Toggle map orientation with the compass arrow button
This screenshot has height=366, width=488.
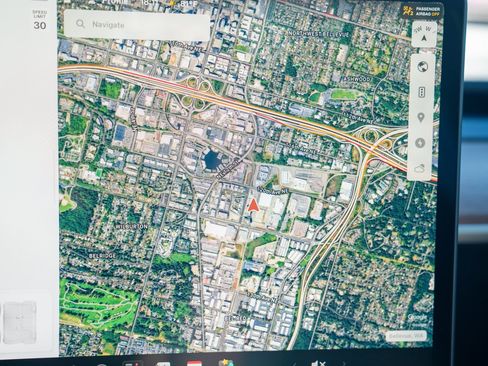click(x=424, y=34)
